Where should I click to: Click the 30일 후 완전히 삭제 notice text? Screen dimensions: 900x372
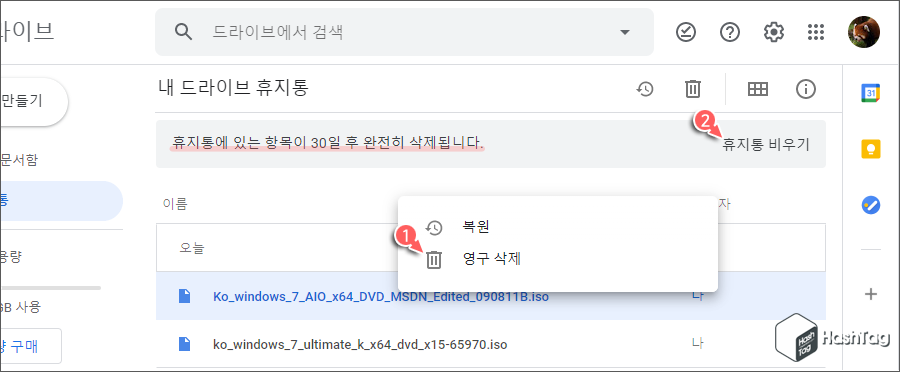pyautogui.click(x=327, y=142)
